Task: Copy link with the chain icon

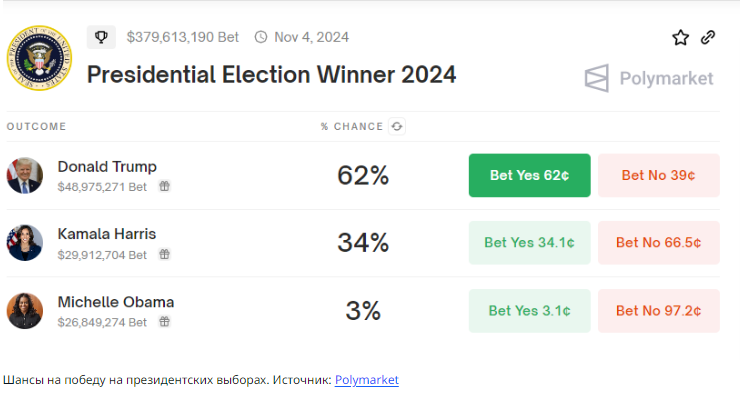Action: point(708,37)
